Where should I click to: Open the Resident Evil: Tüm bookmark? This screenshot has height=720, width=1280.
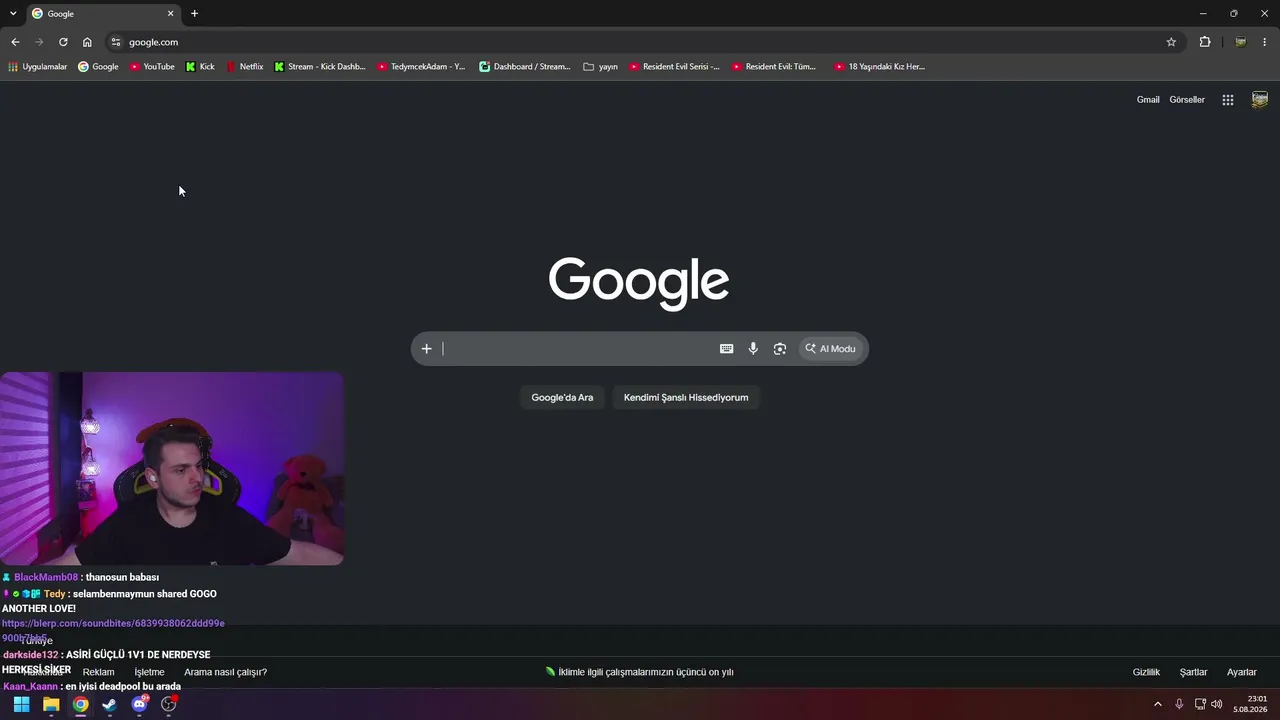[774, 67]
